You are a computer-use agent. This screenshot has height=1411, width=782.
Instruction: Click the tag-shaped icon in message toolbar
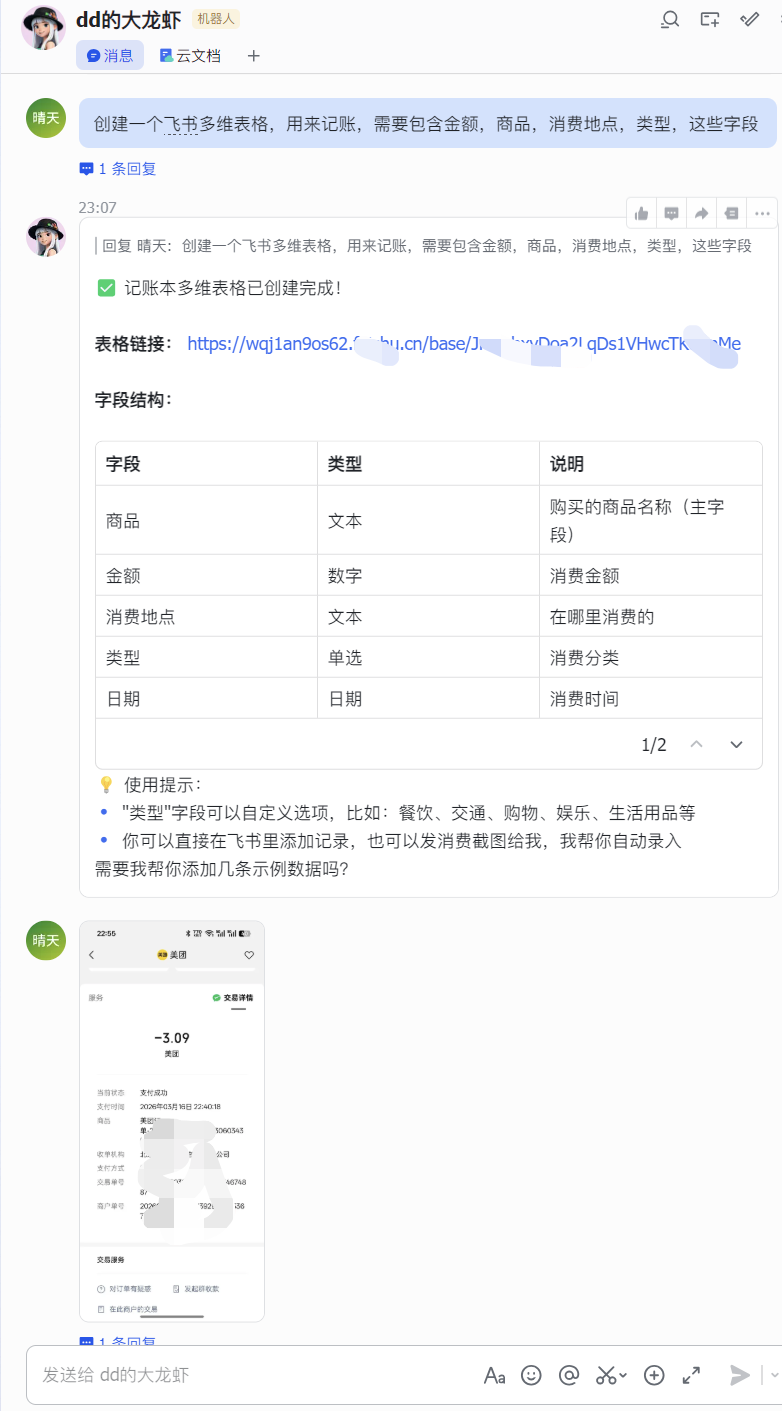[x=732, y=213]
